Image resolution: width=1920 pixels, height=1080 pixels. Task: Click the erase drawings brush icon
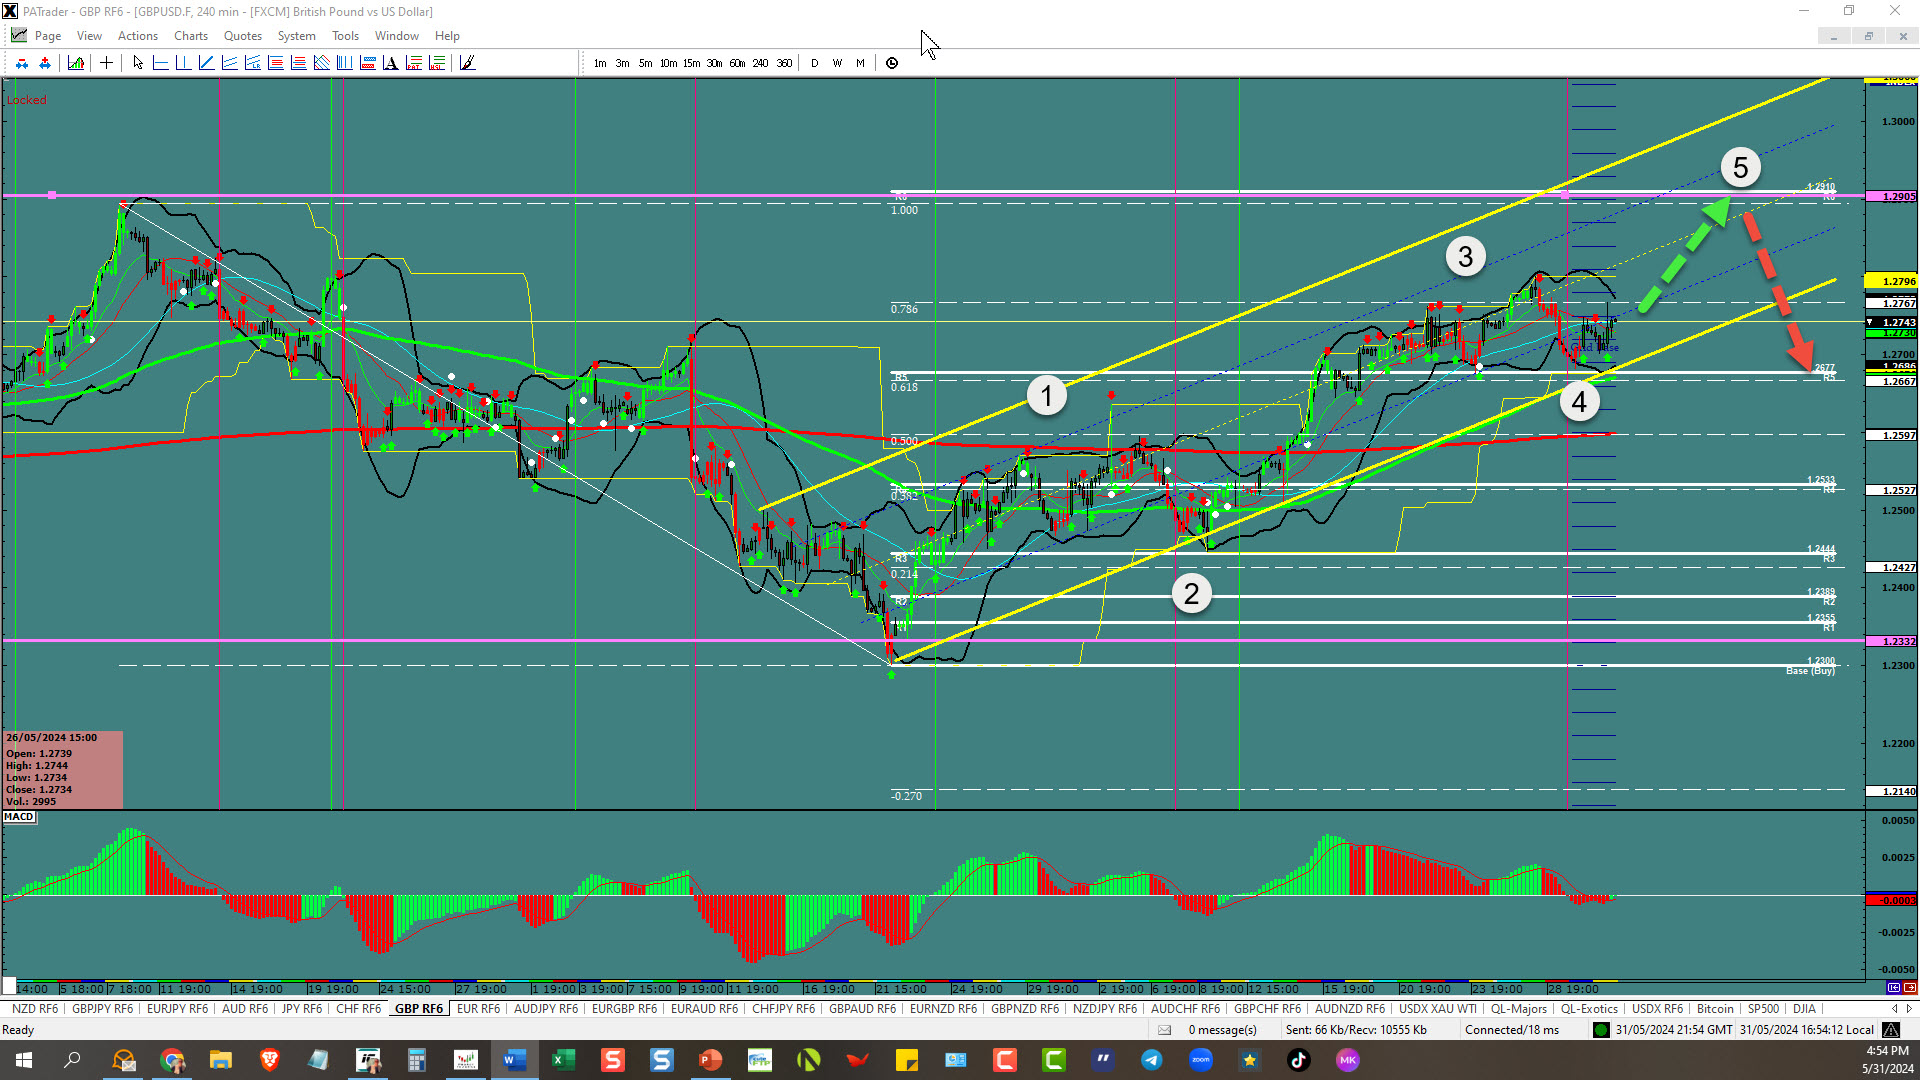[467, 63]
